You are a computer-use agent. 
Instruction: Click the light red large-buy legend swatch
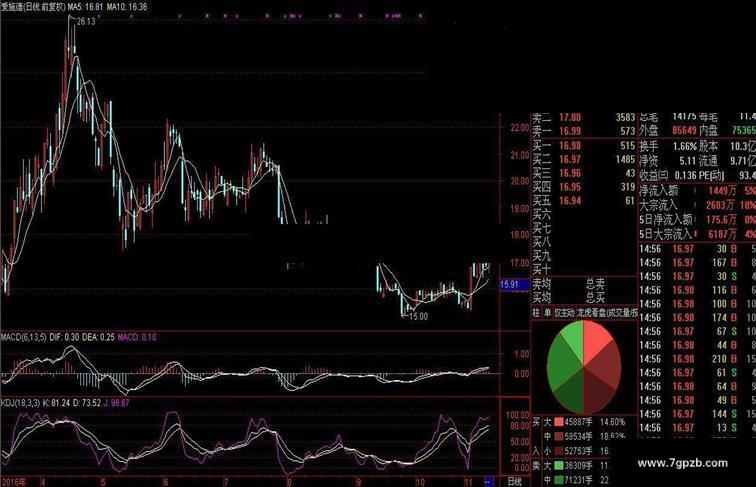[x=559, y=422]
